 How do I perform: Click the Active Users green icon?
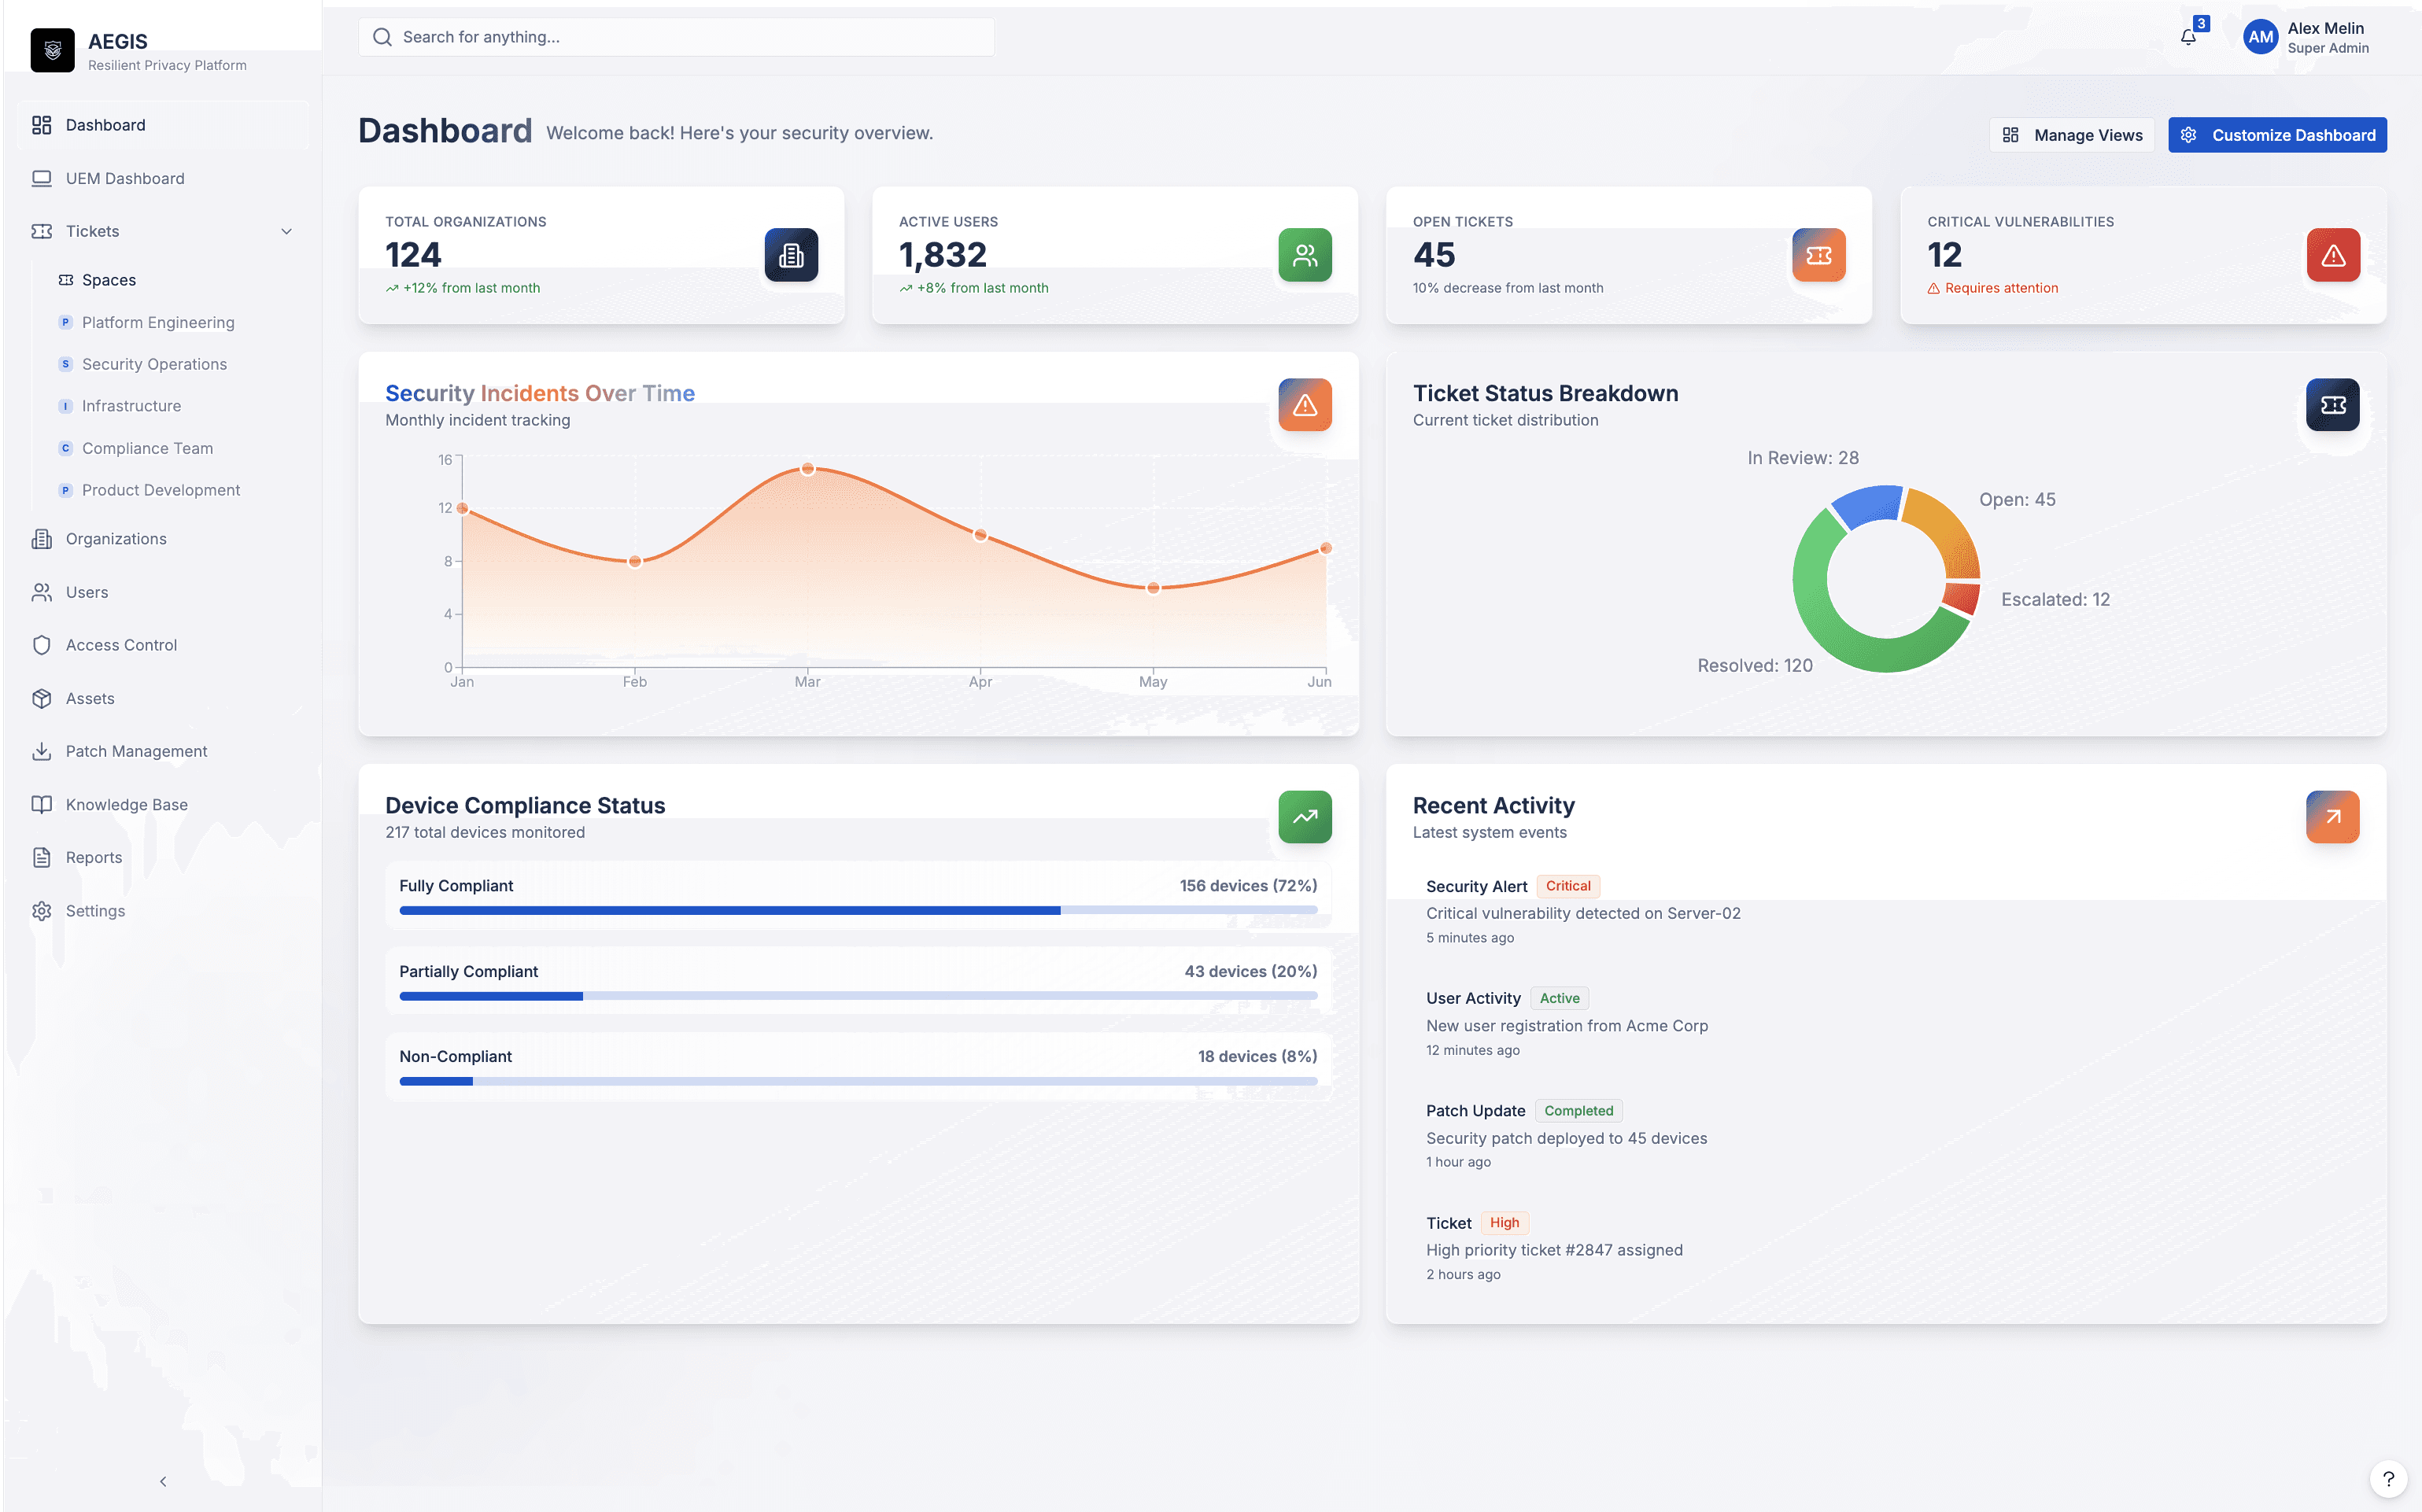tap(1304, 255)
